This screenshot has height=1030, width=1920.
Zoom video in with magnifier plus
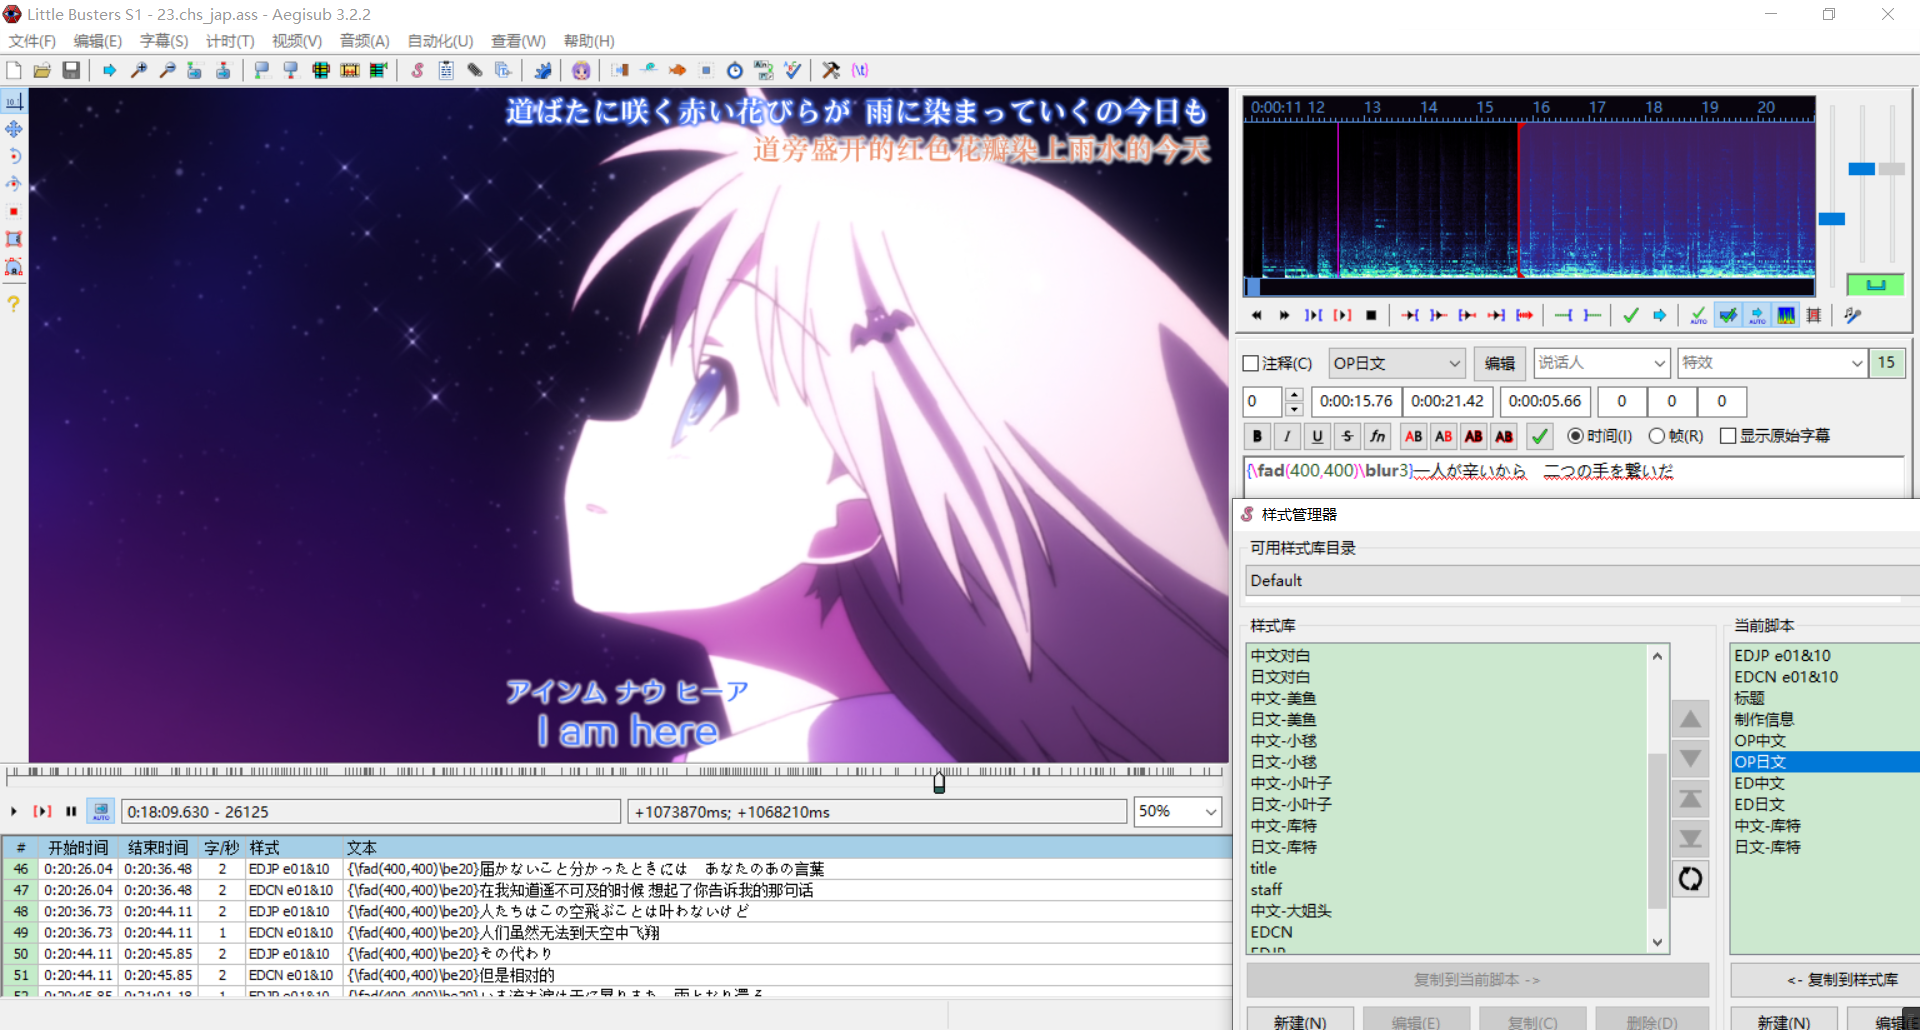pos(139,70)
